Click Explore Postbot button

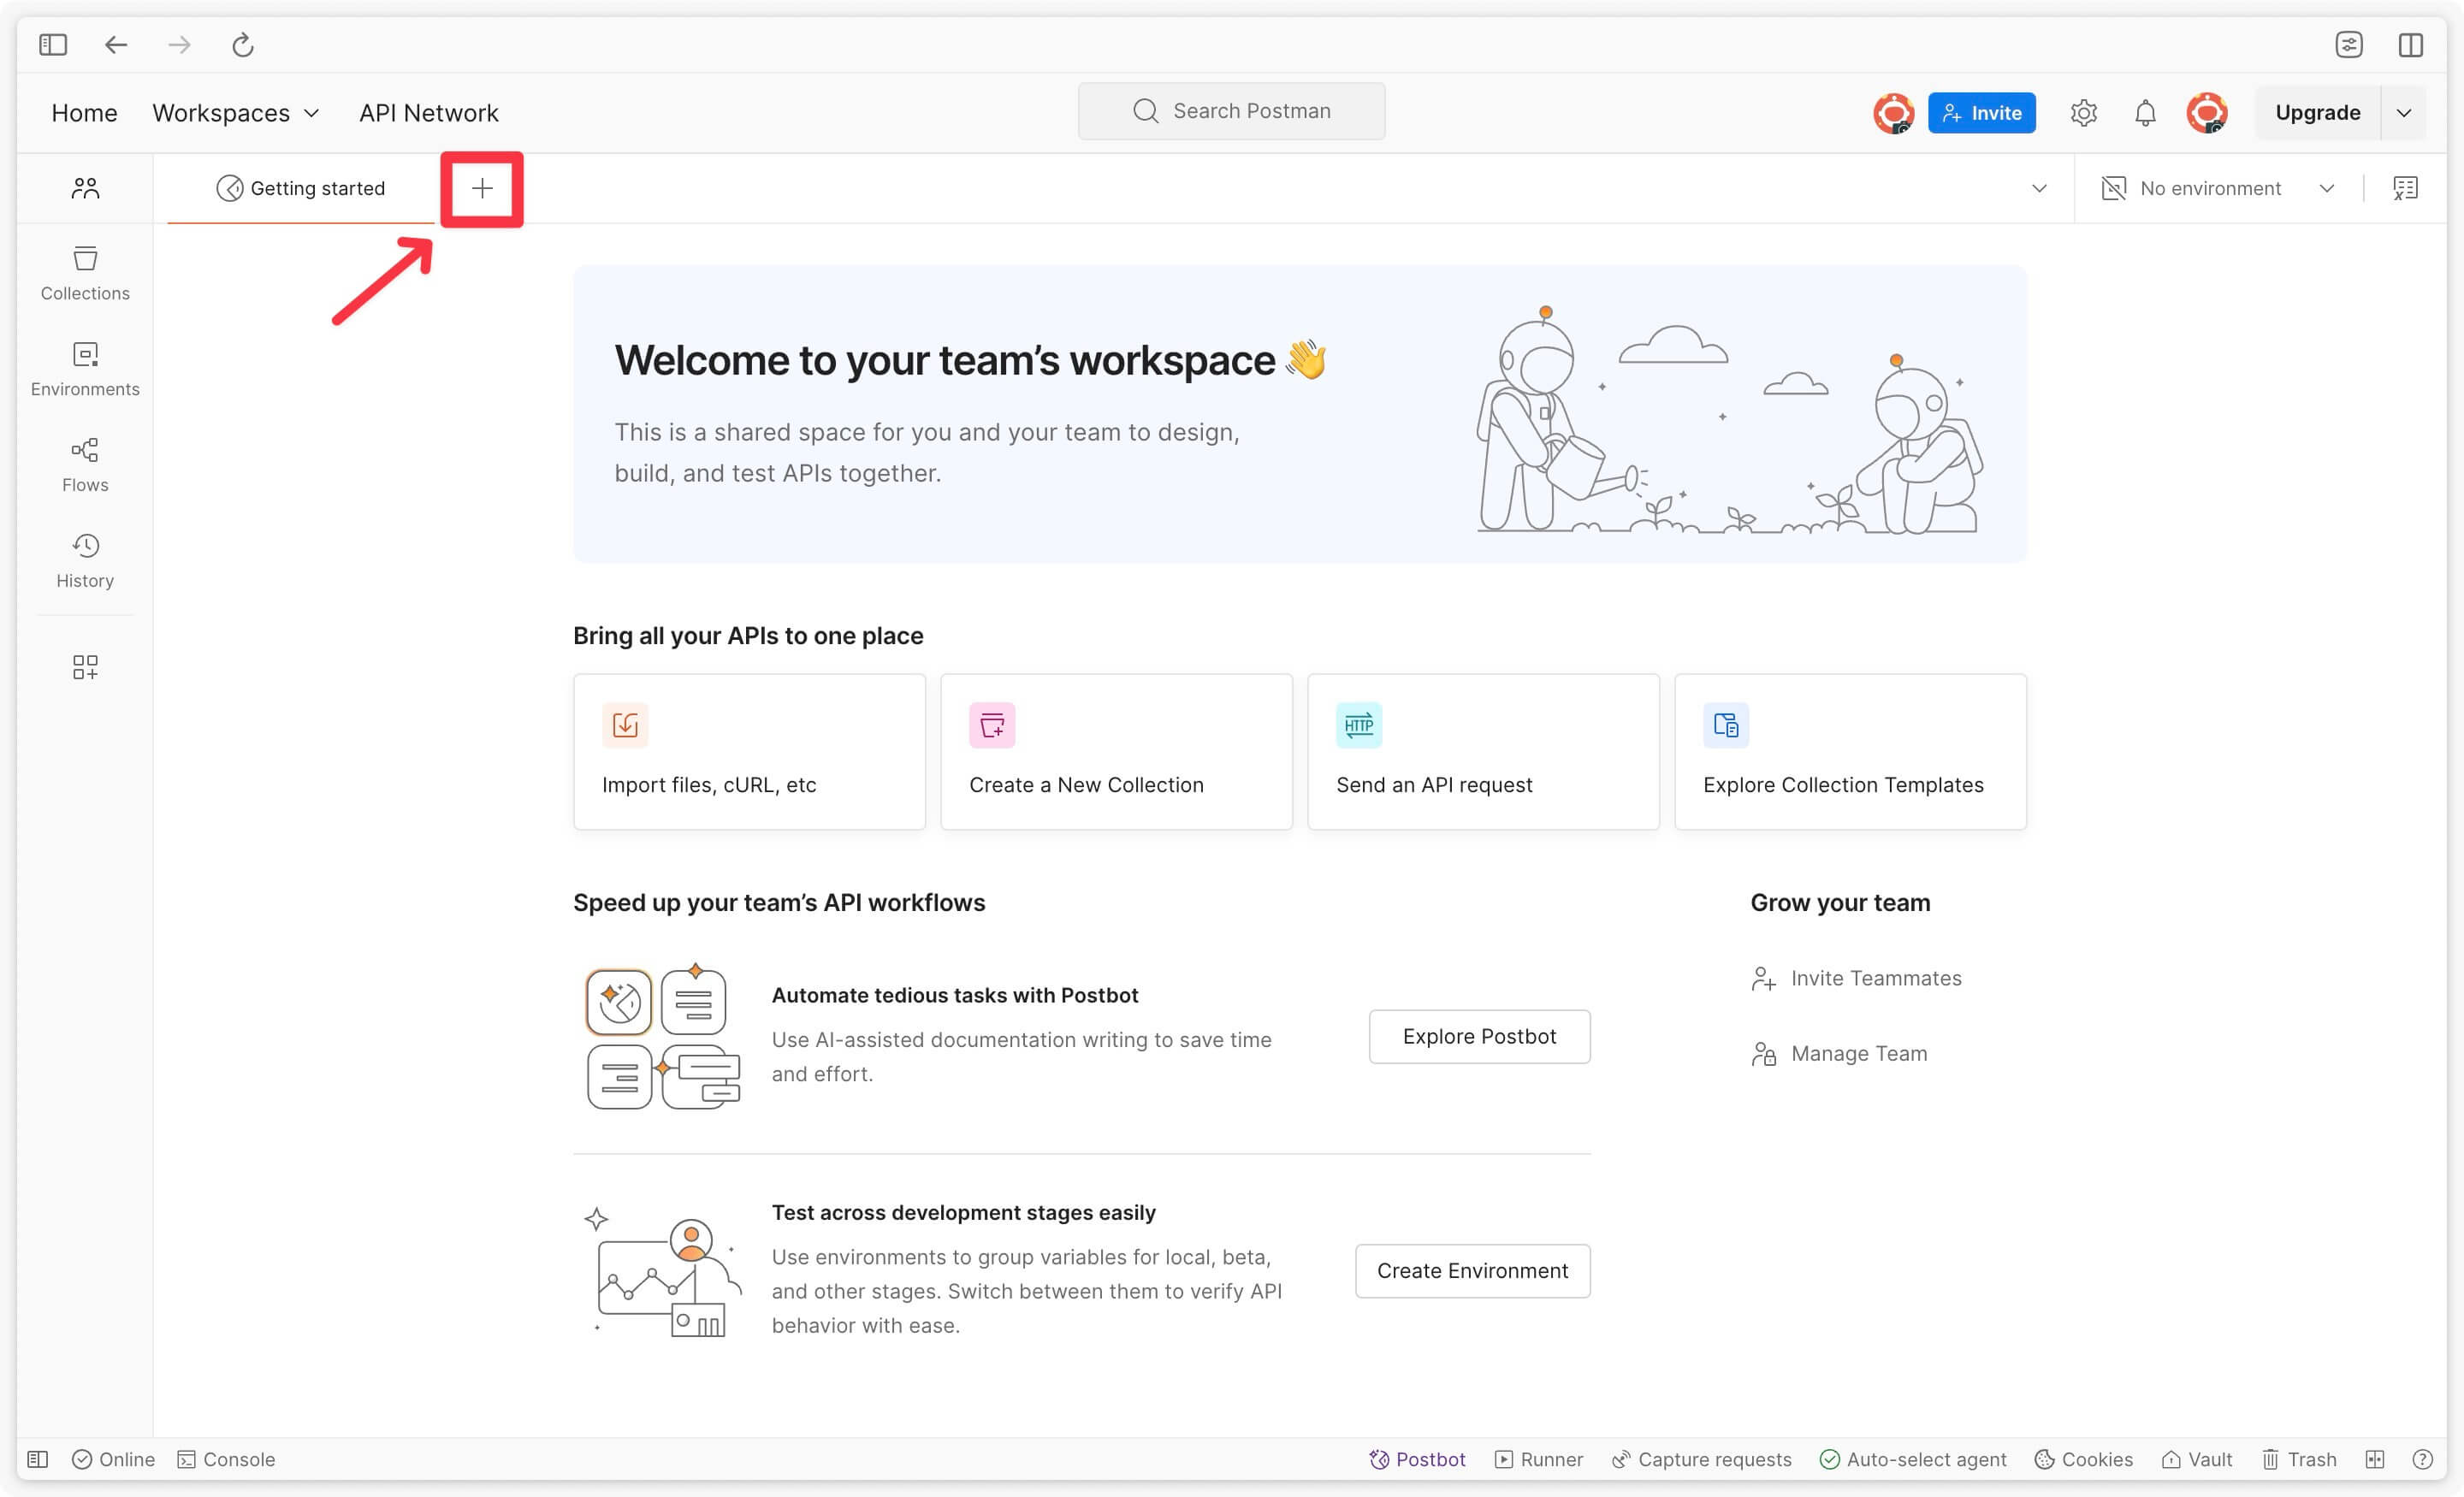[x=1479, y=1036]
